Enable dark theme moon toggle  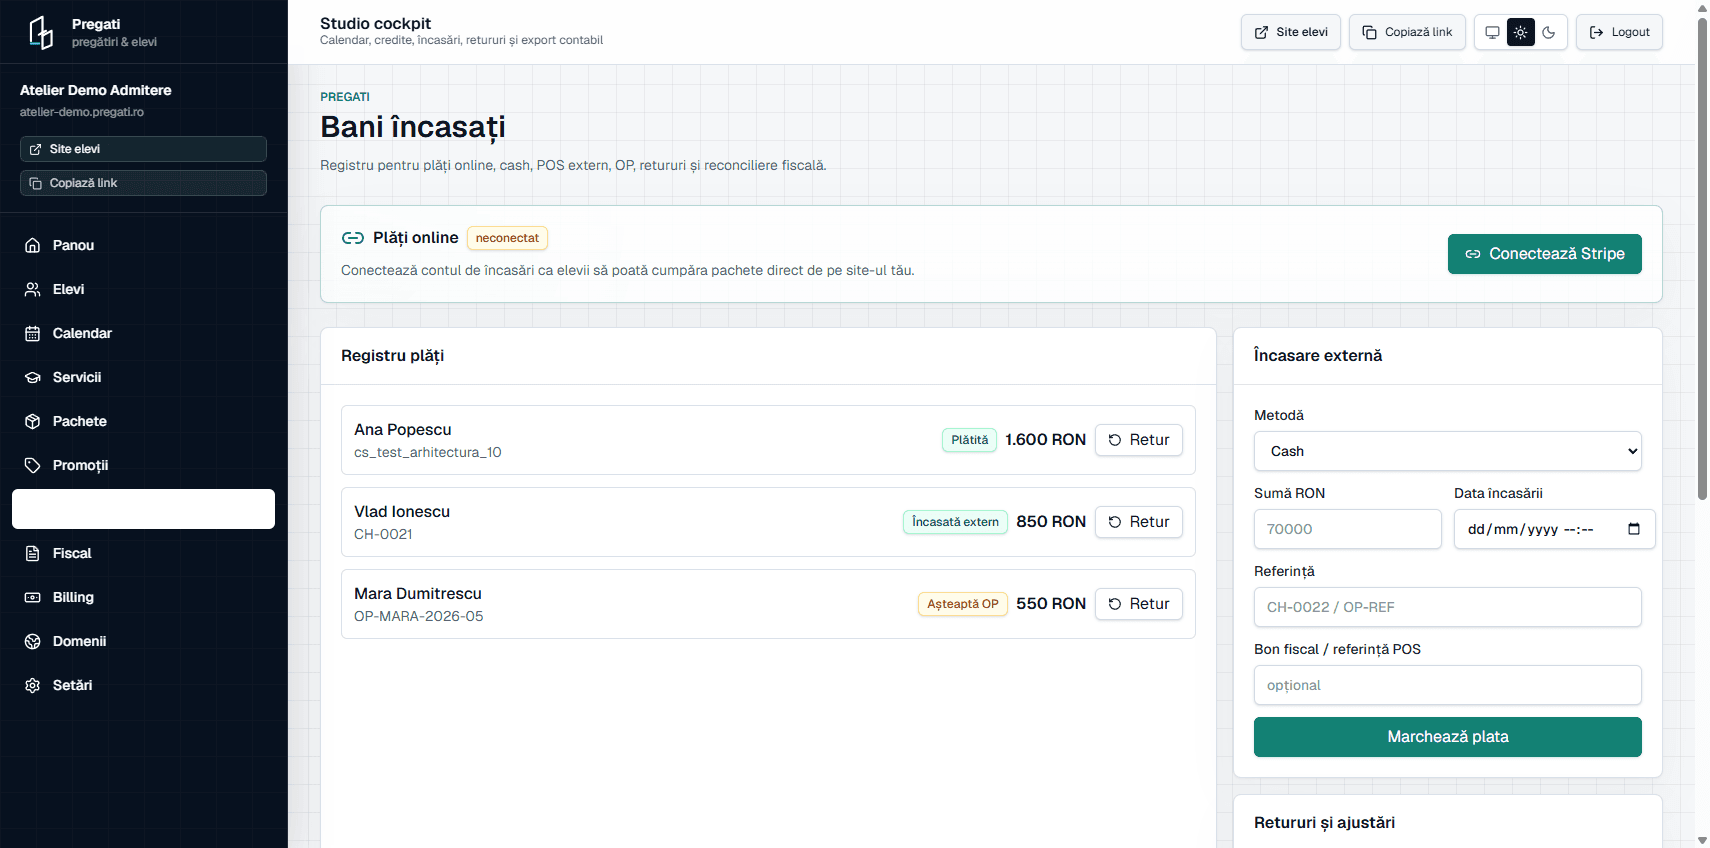(1548, 32)
